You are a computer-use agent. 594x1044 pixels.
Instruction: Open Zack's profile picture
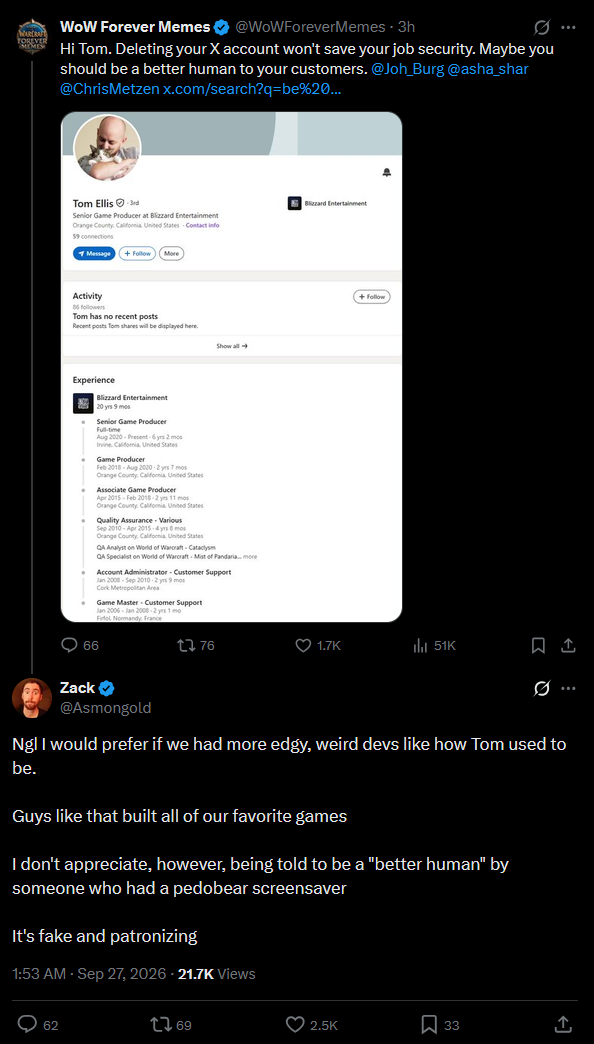pos(32,697)
